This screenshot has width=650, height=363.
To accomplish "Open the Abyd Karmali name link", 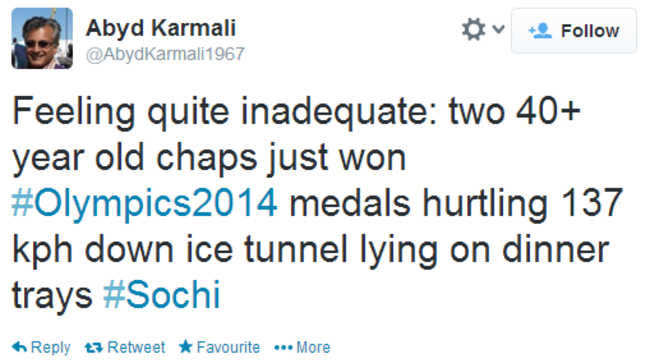I will click(x=160, y=28).
